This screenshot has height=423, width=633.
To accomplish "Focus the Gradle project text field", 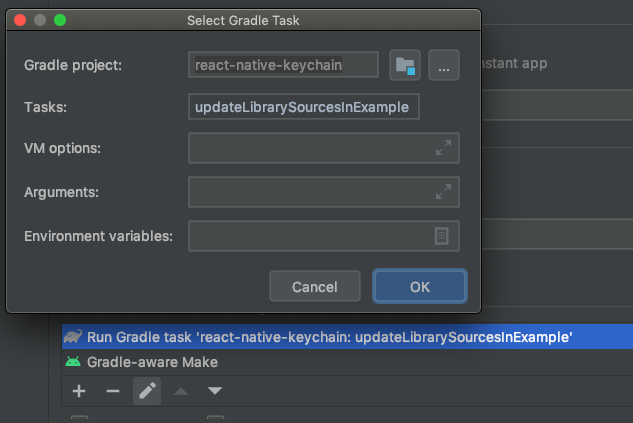I will (283, 65).
